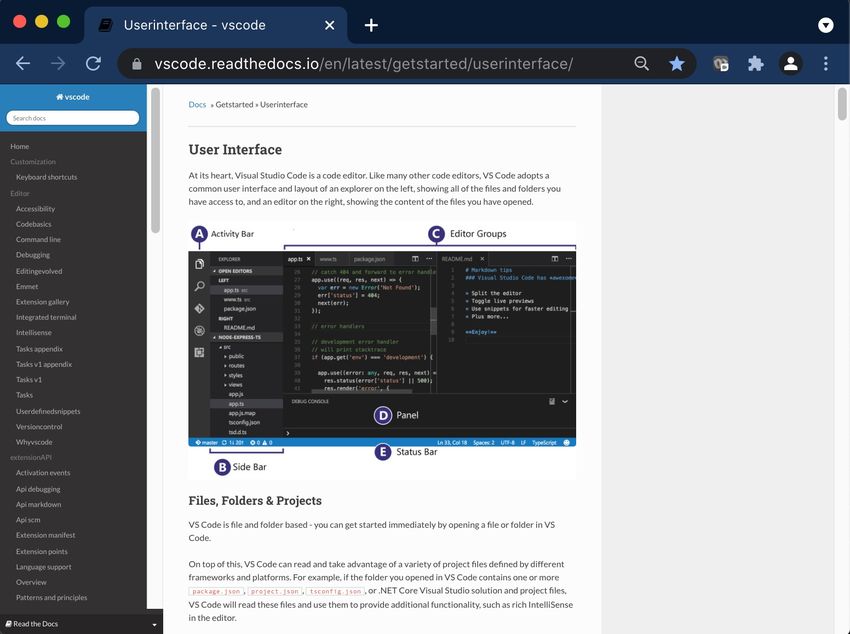The height and width of the screenshot is (634, 850).
Task: Click the extensionAPI section caption in sidebar
Action: tap(31, 457)
